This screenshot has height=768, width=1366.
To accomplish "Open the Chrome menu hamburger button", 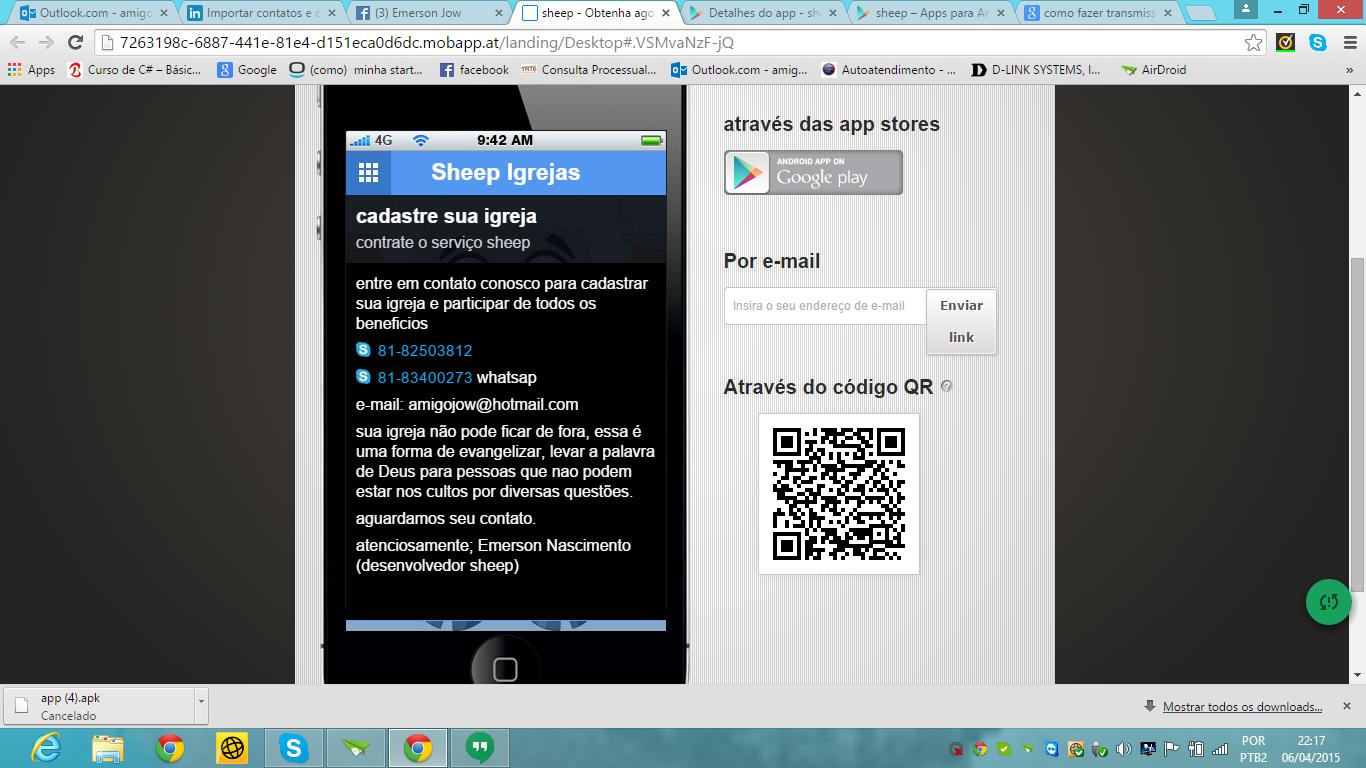I will pyautogui.click(x=1348, y=42).
